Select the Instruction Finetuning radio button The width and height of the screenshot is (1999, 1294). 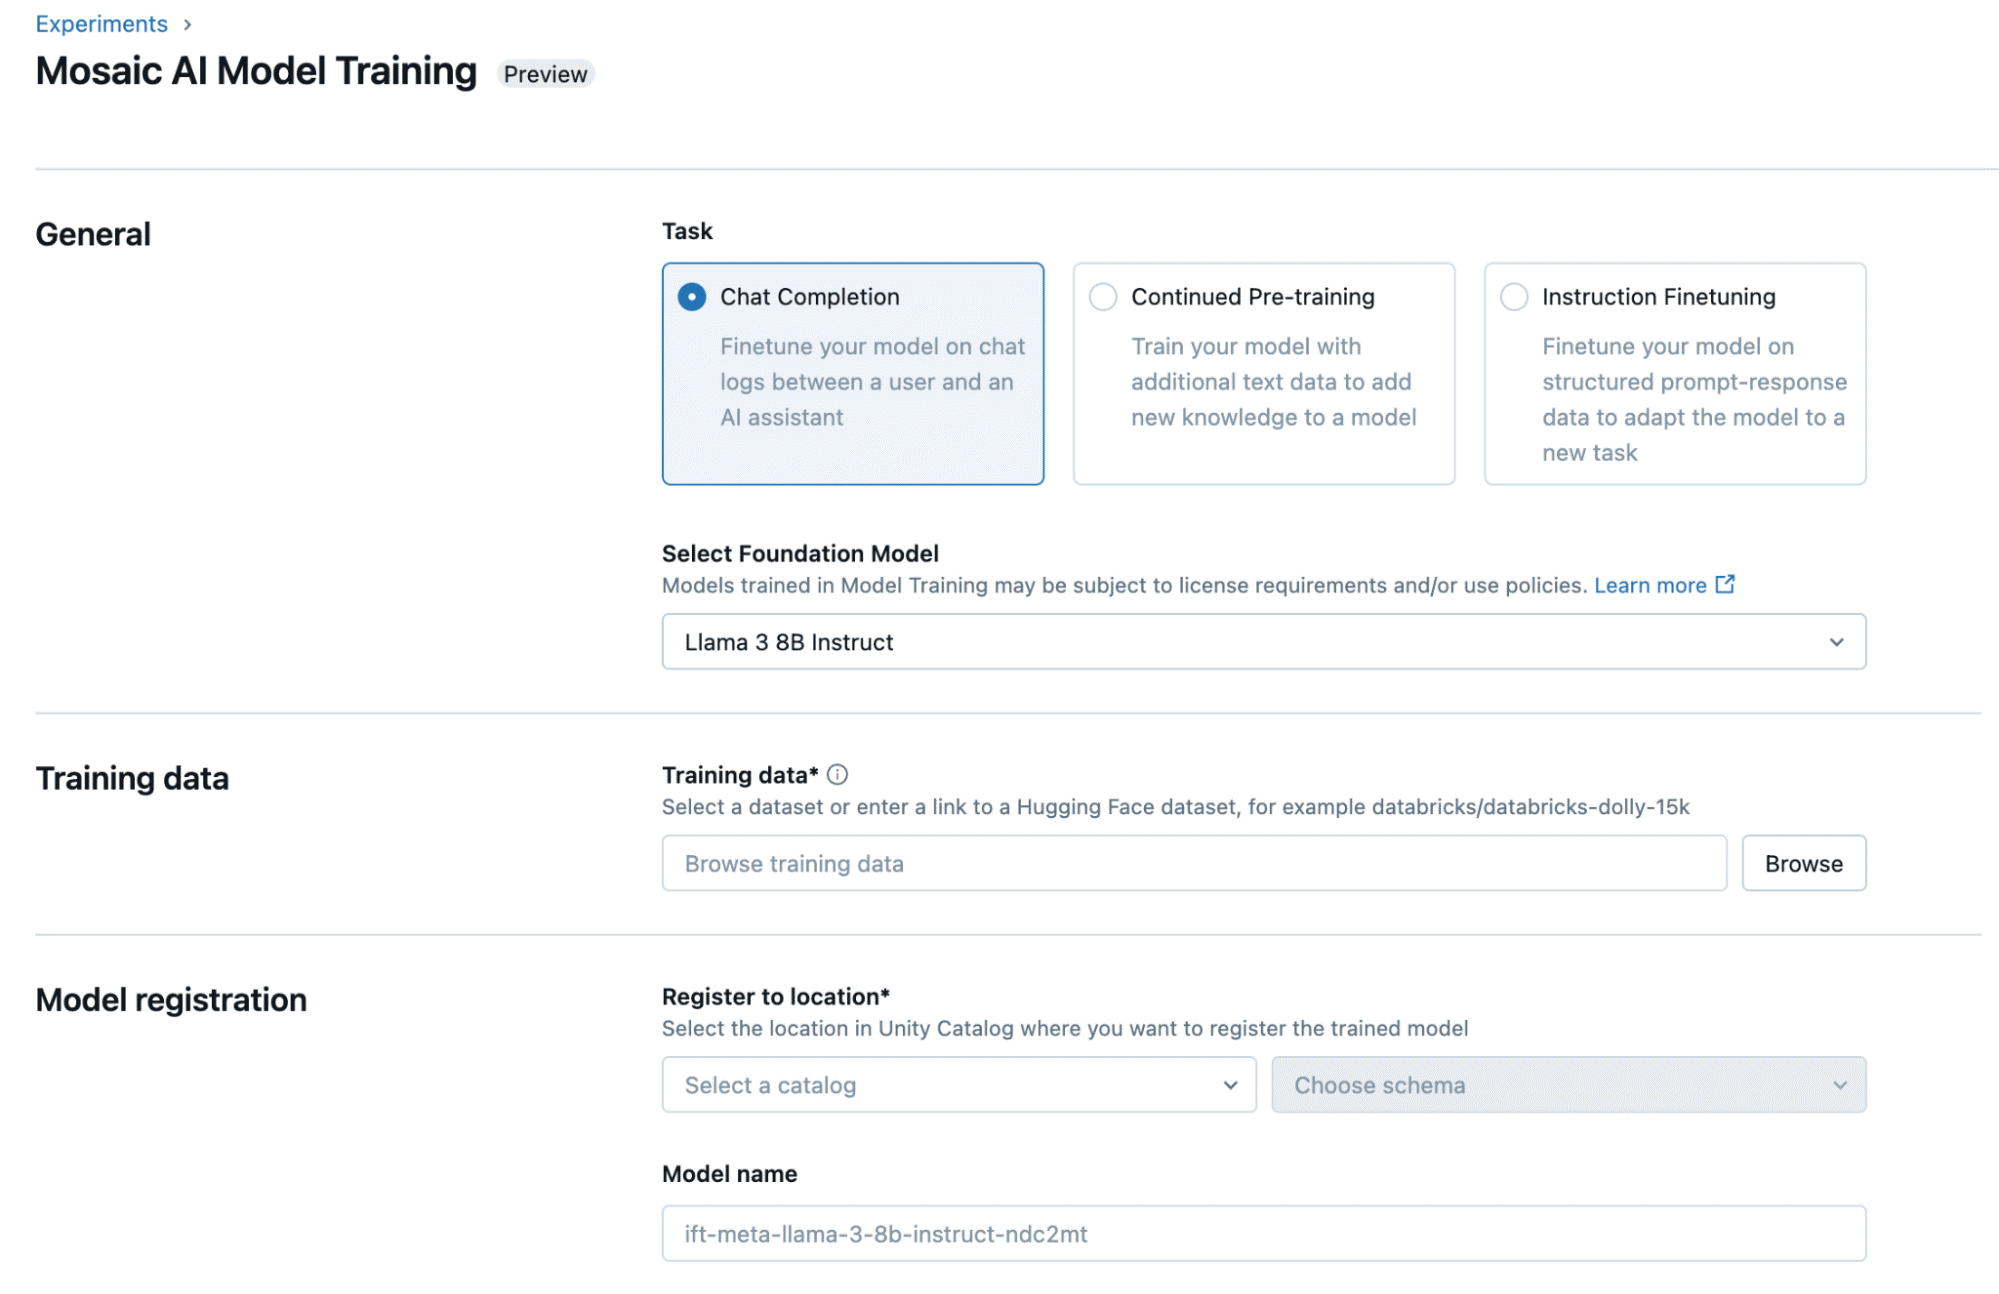click(1514, 296)
